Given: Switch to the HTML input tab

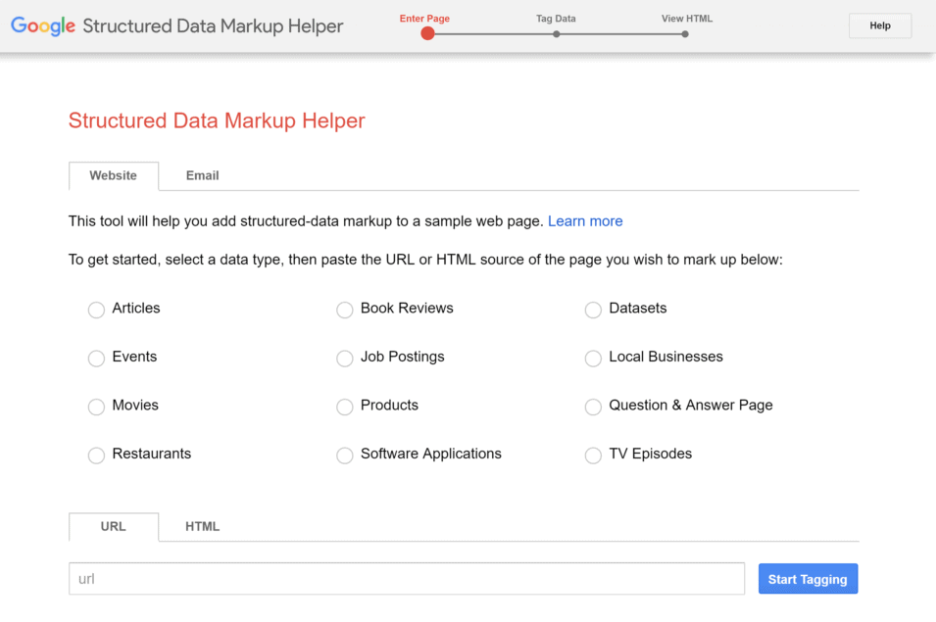Looking at the screenshot, I should [201, 526].
